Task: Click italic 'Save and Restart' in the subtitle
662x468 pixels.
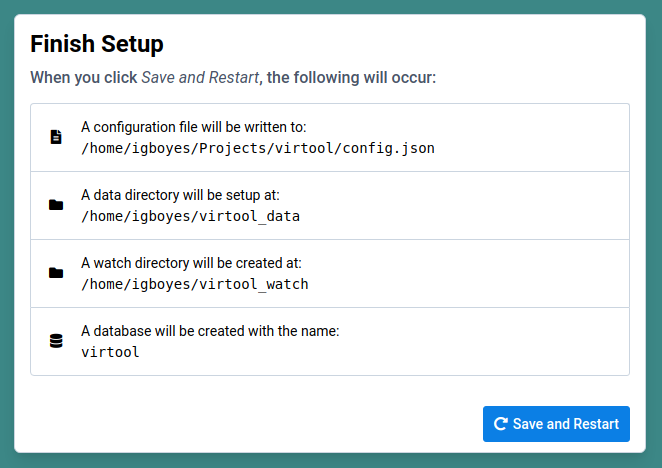Action: click(x=199, y=77)
